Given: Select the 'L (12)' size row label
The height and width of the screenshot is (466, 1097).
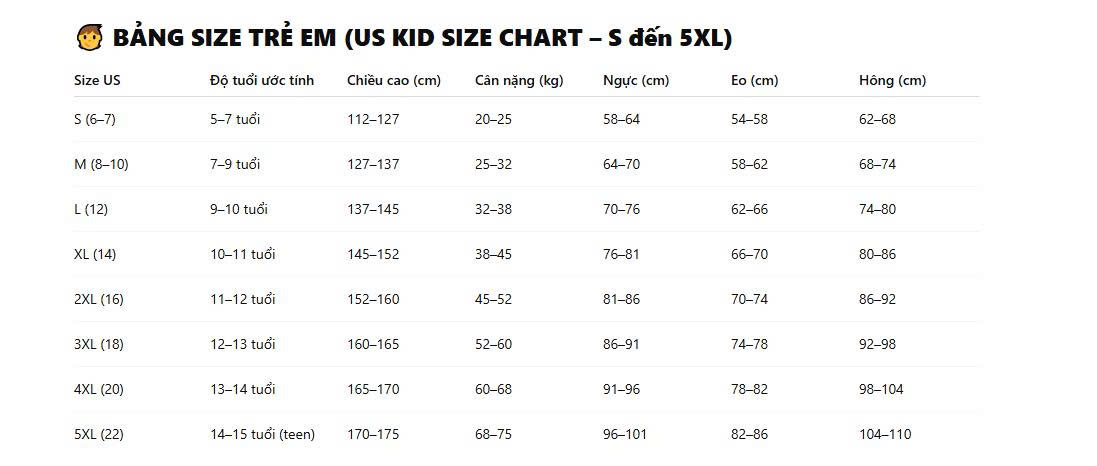Looking at the screenshot, I should tap(91, 209).
